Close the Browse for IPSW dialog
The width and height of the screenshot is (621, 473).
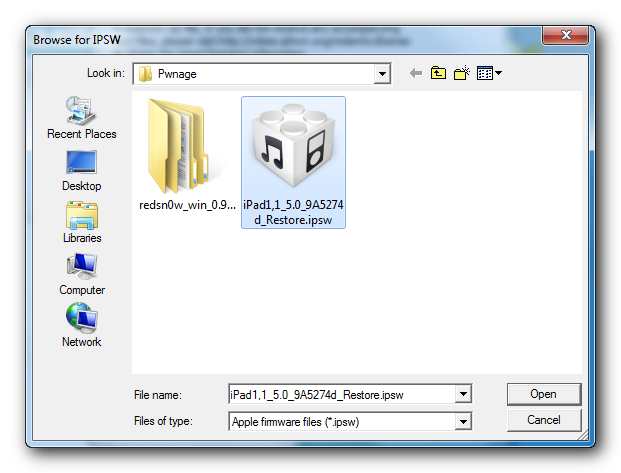[566, 35]
